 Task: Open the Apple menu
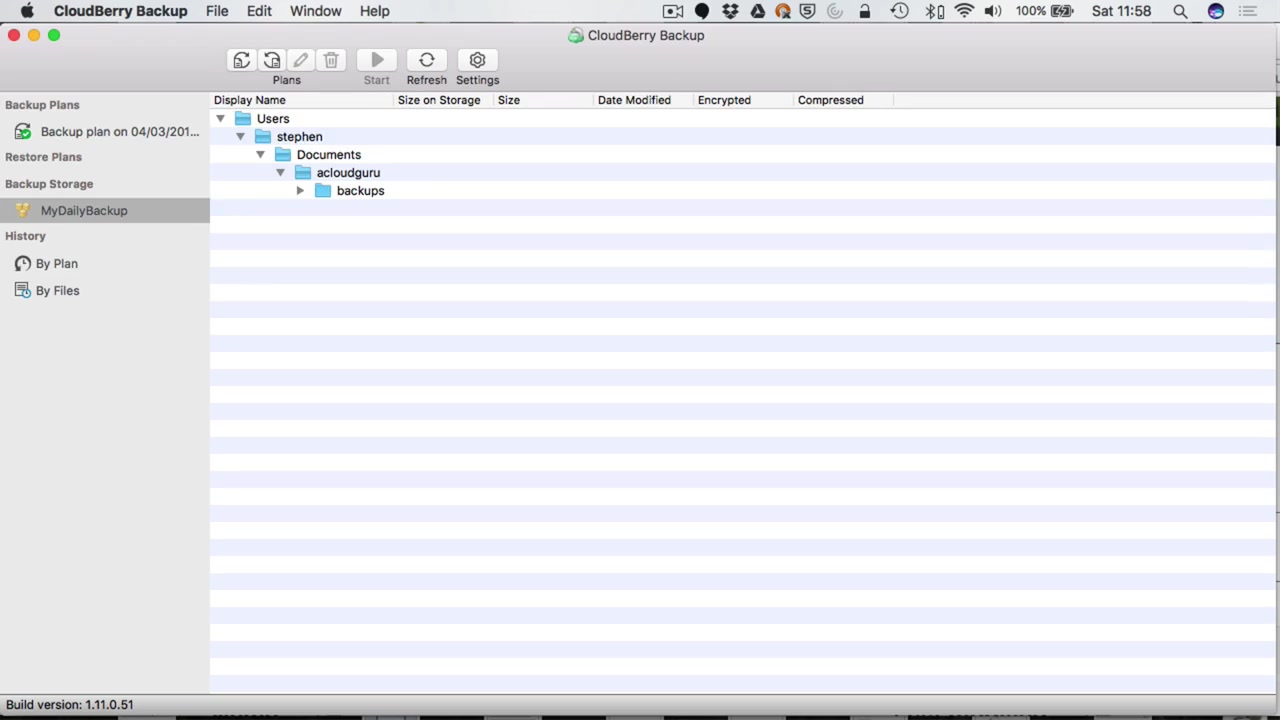pyautogui.click(x=27, y=11)
